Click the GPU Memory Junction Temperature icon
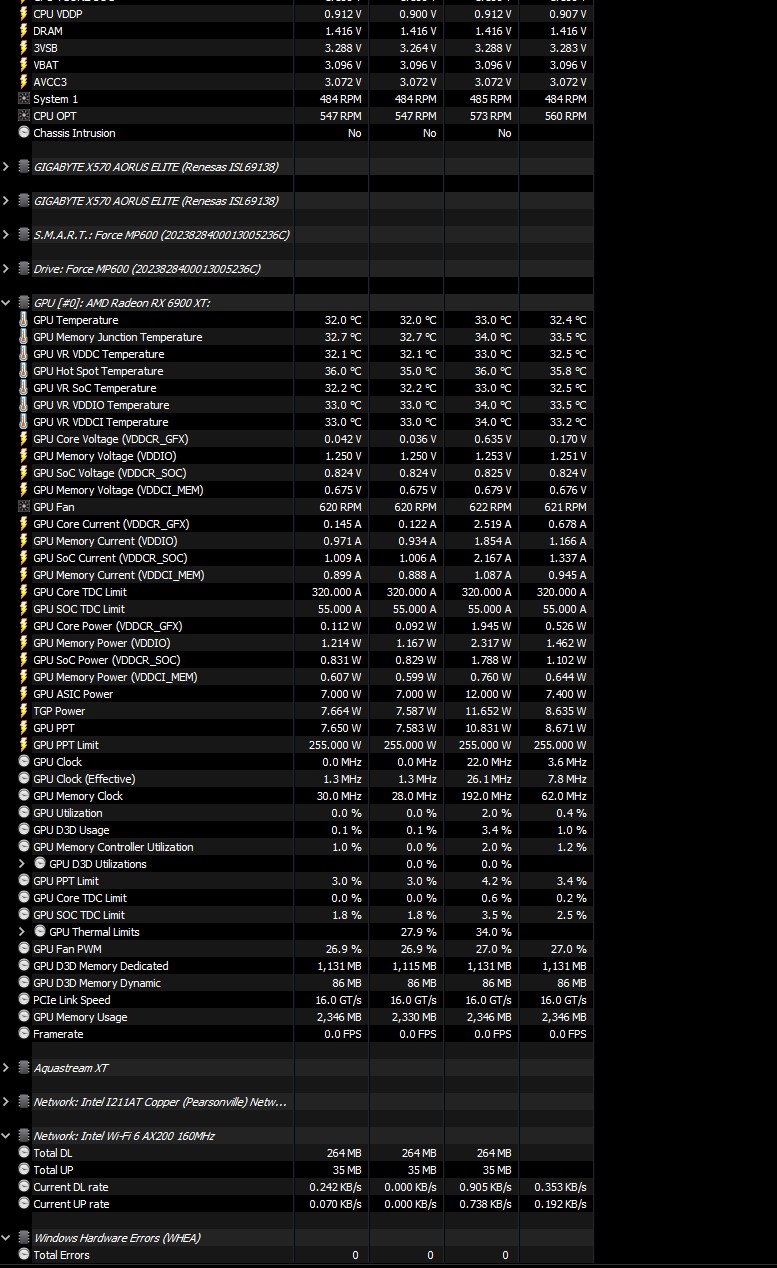This screenshot has height=1268, width=777. 24,337
